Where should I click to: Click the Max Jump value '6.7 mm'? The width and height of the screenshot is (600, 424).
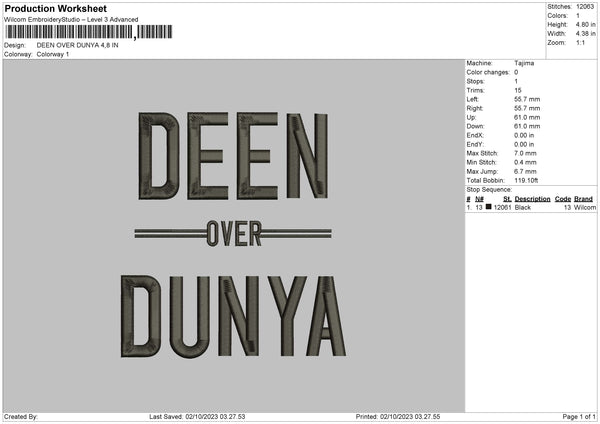525,171
